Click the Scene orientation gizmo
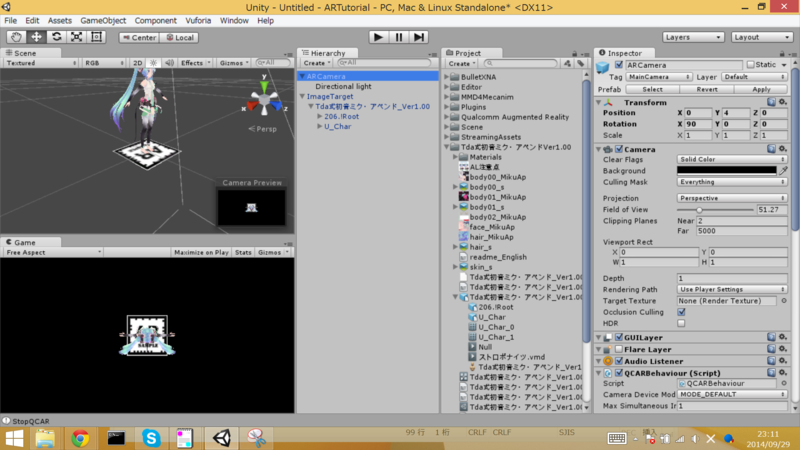The image size is (800, 450). (264, 99)
